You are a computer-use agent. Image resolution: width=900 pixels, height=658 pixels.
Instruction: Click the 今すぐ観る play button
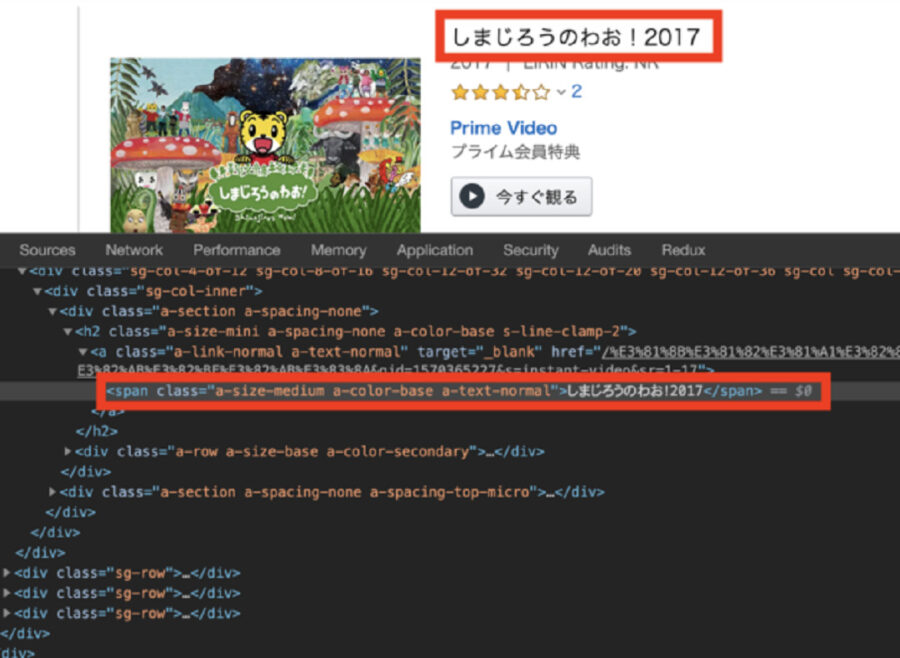[x=521, y=196]
